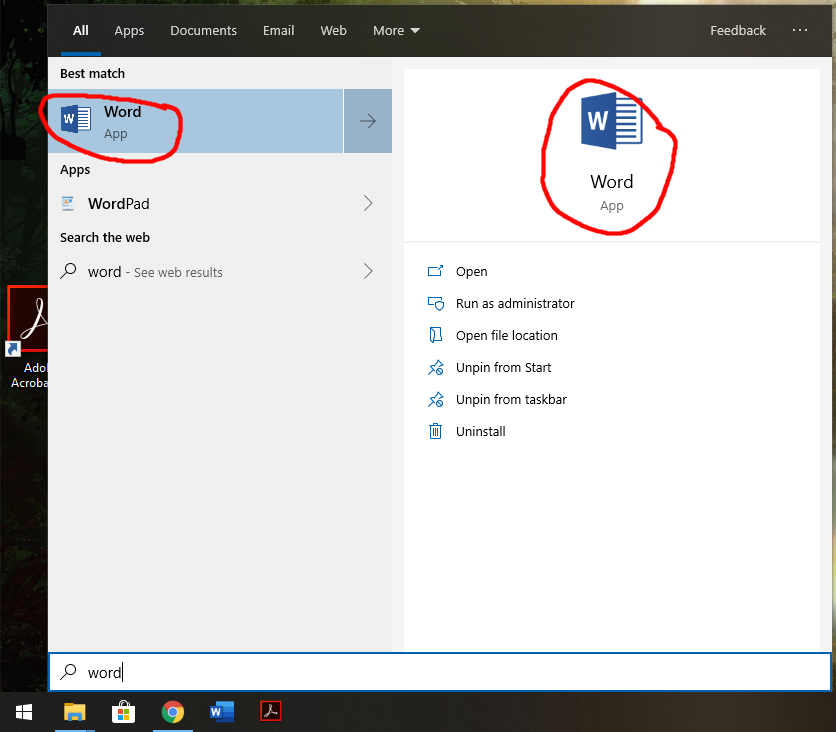Launch Google Chrome from the taskbar
Screen dimensions: 836x732
[x=173, y=712]
